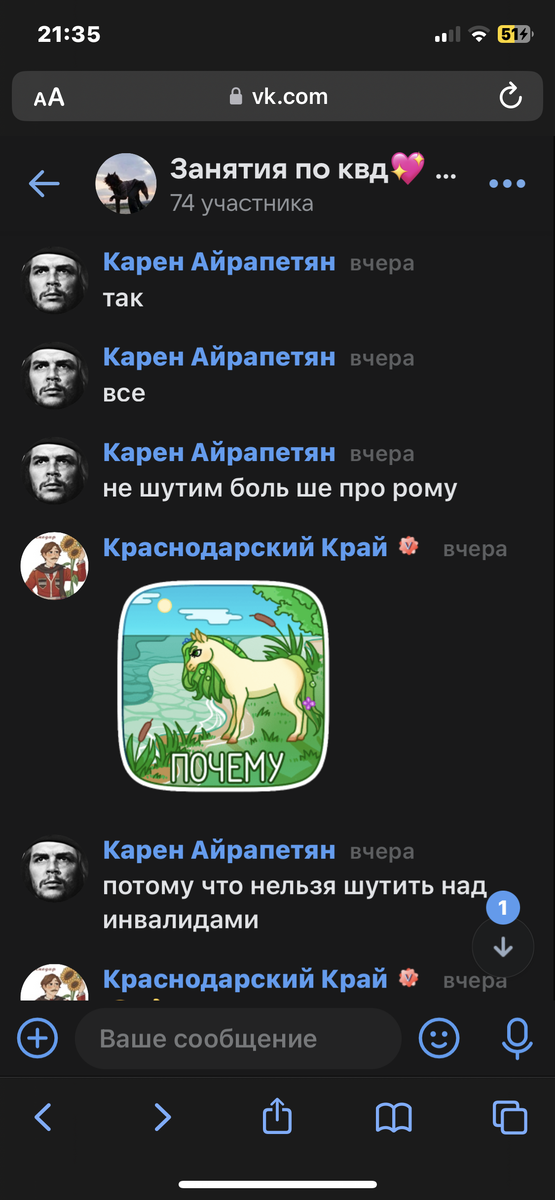Tap the plus attachment icon
Screen dimensions: 555x1200
37,1038
